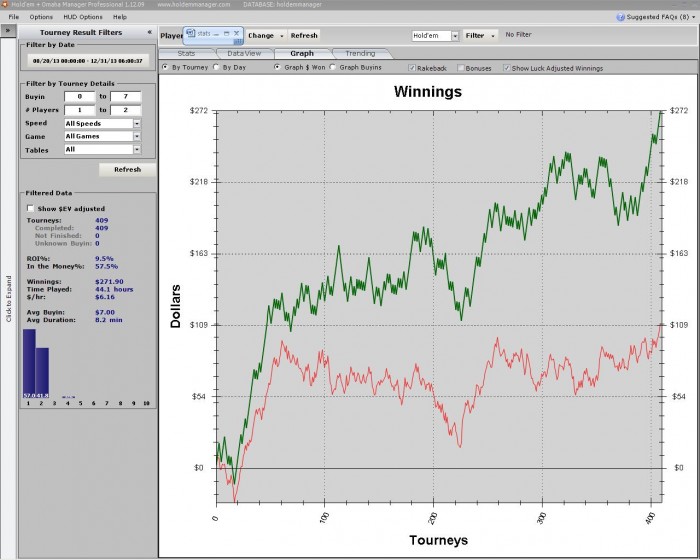Screen dimensions: 700x560
Task: Click Refresh button under tourney filters
Action: pyautogui.click(x=128, y=170)
